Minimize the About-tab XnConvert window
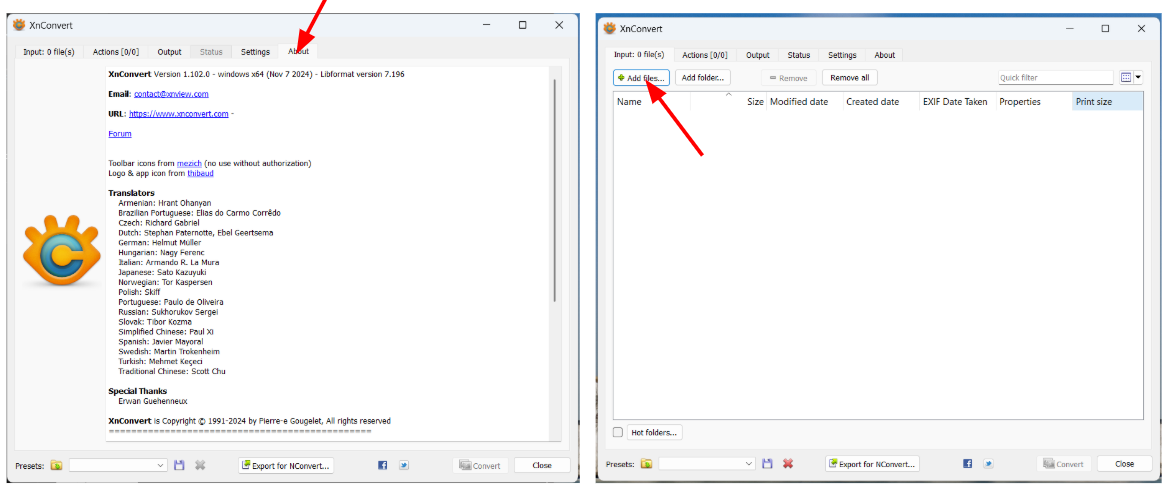This screenshot has width=1168, height=488. [486, 25]
